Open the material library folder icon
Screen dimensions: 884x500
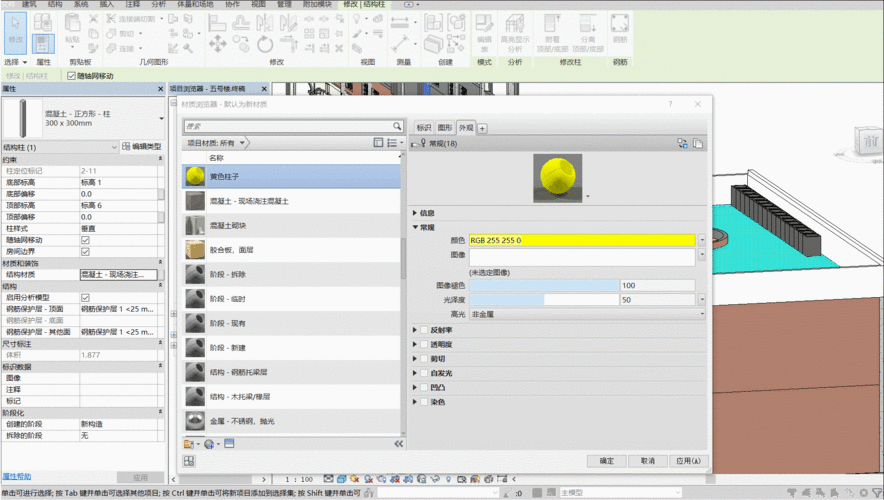point(188,443)
